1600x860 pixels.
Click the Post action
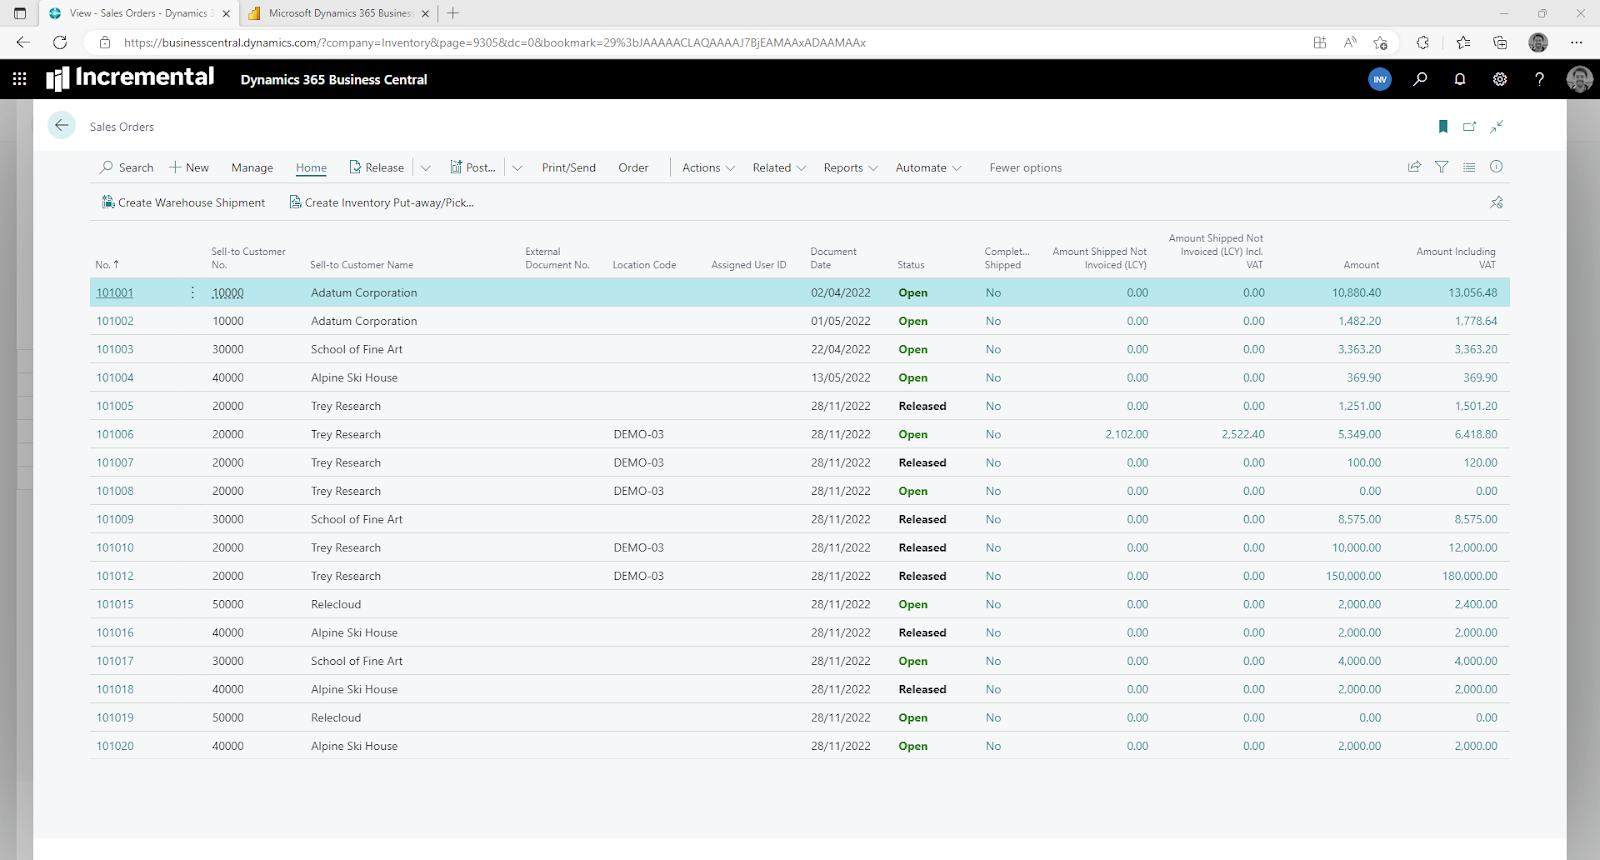[x=473, y=168]
